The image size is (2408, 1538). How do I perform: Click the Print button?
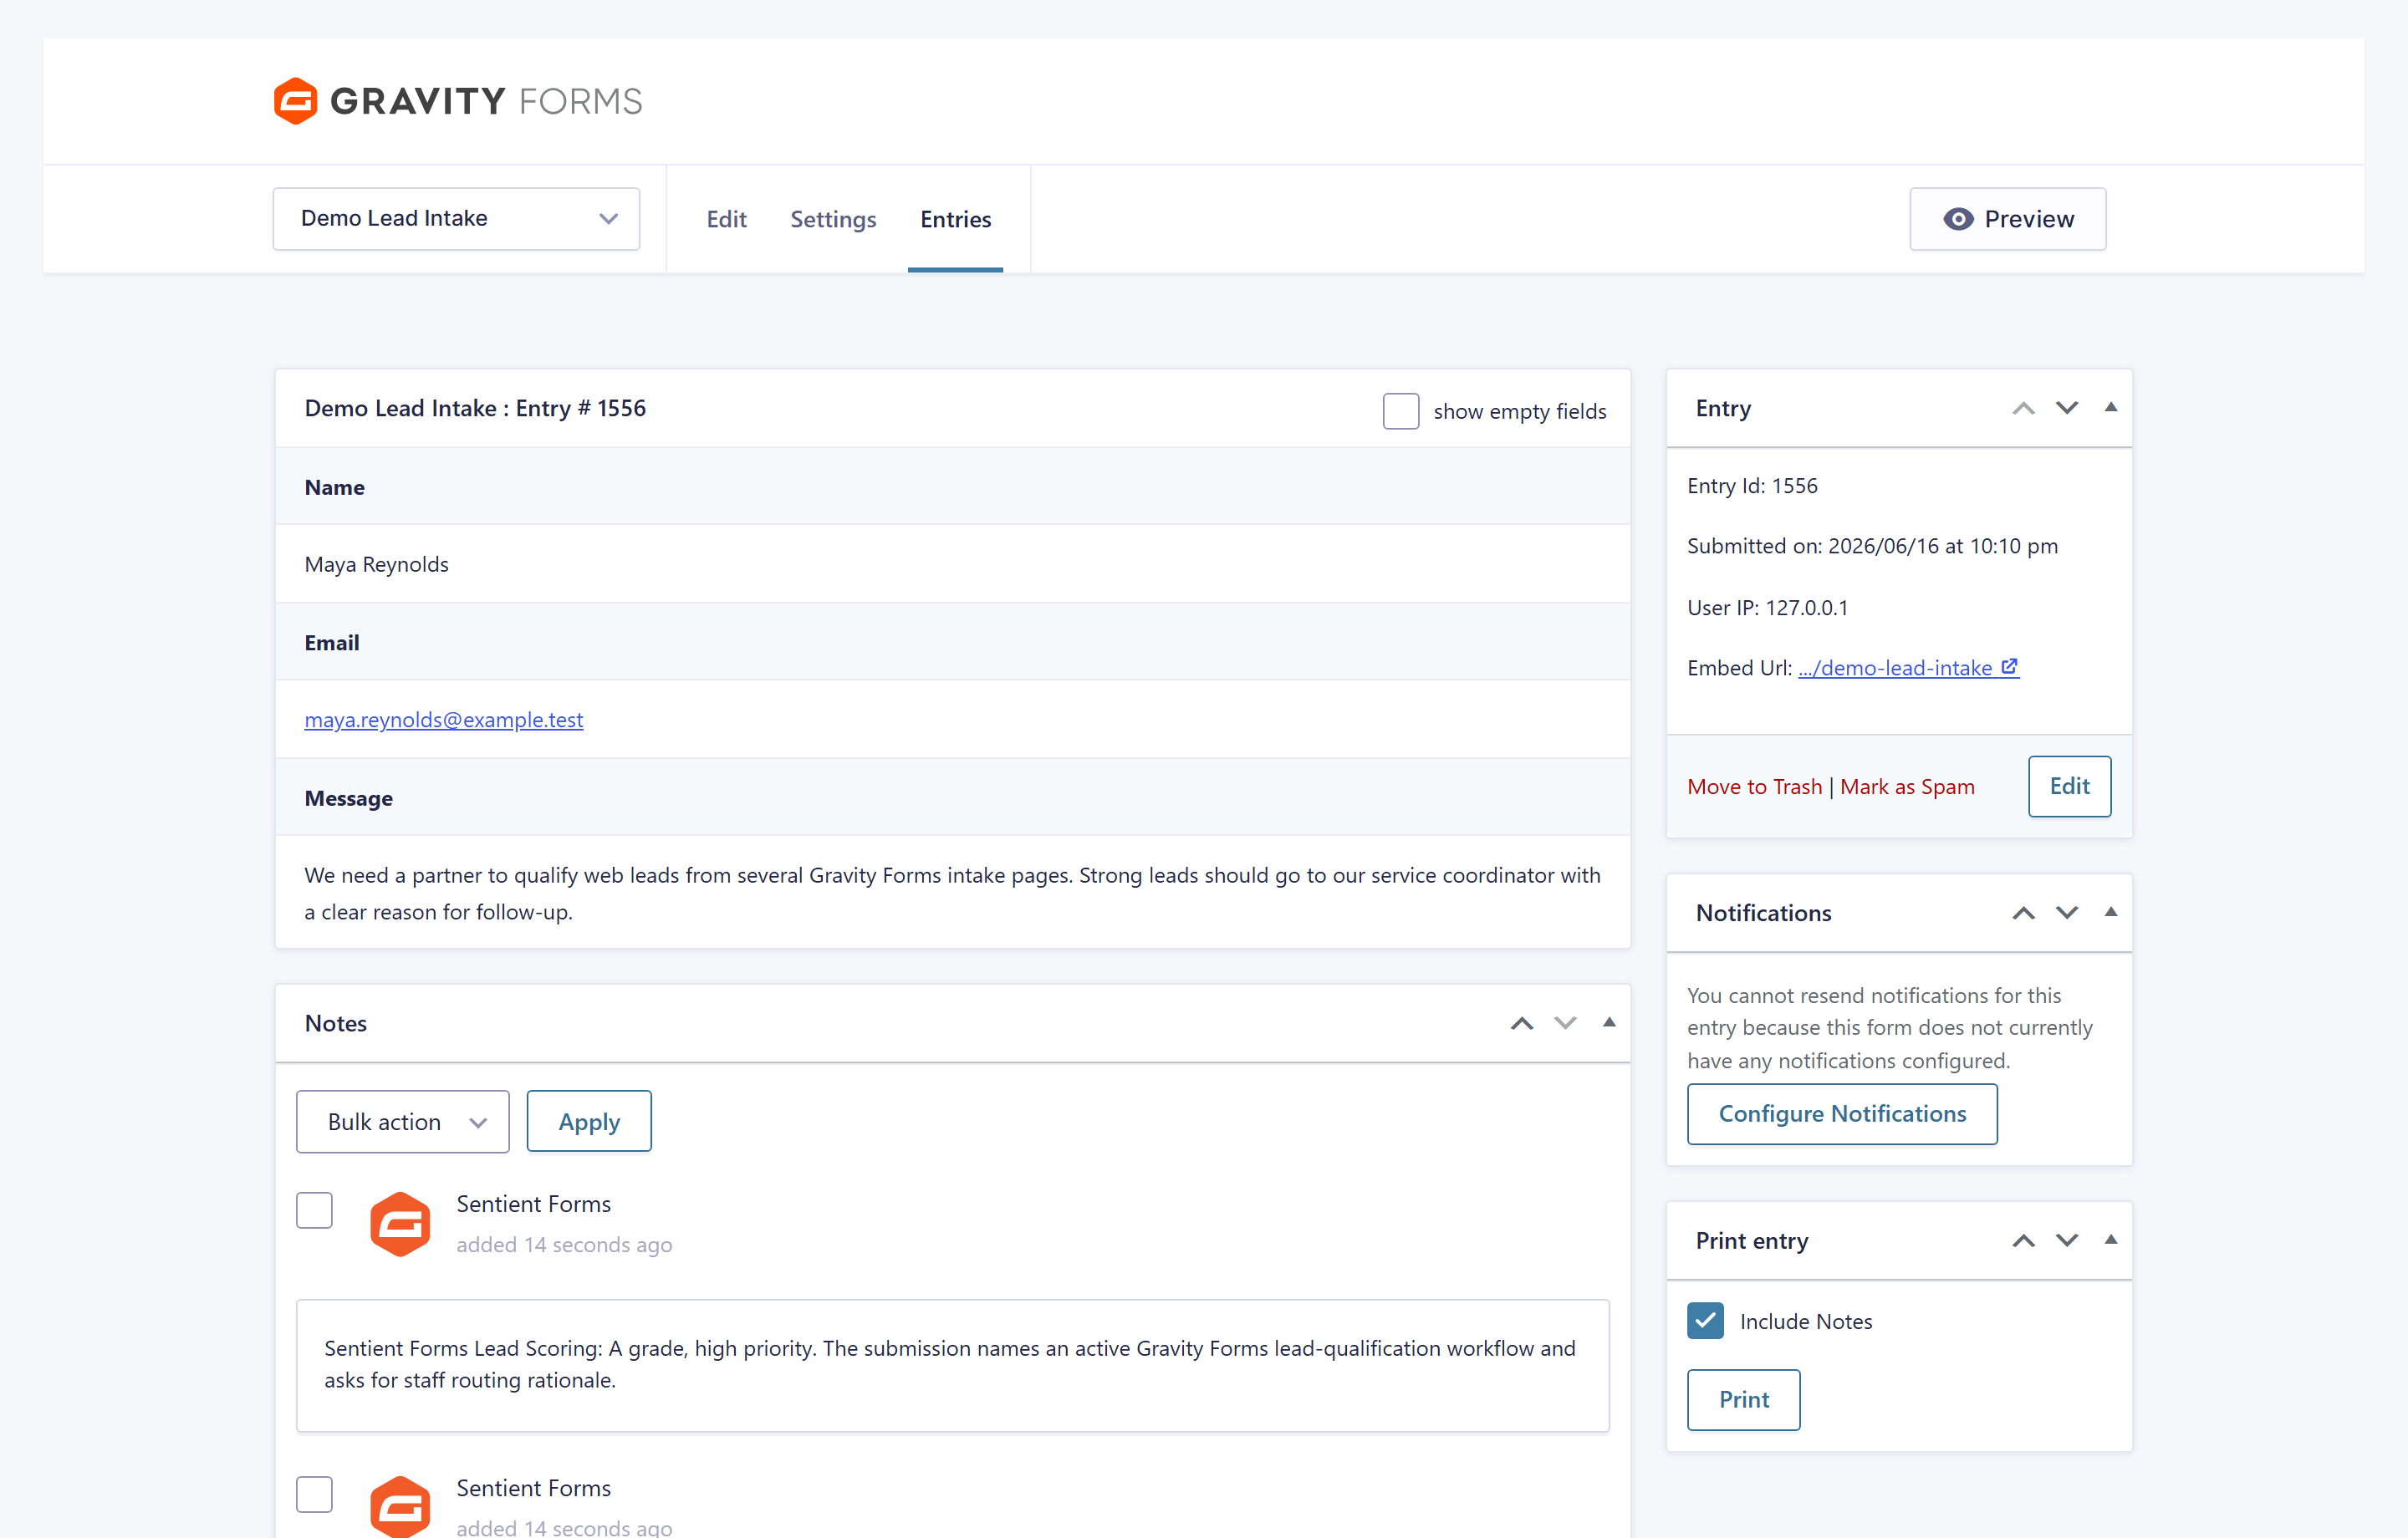pyautogui.click(x=1743, y=1400)
